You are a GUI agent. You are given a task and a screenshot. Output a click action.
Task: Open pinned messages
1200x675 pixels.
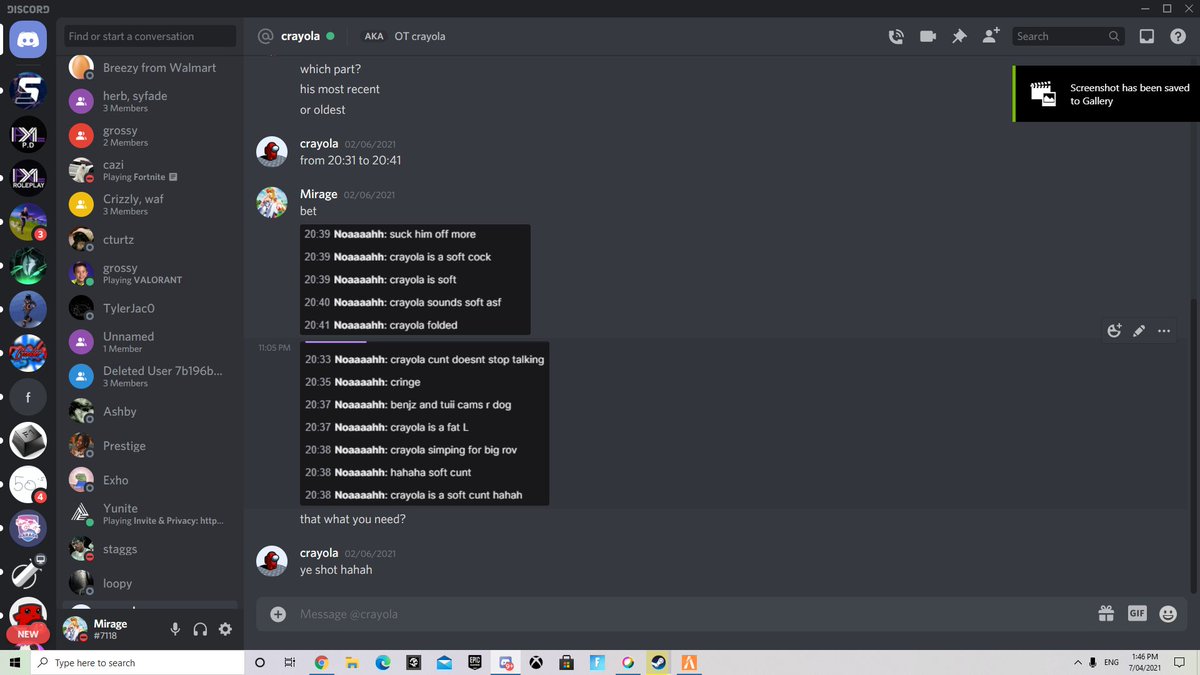[x=959, y=36]
